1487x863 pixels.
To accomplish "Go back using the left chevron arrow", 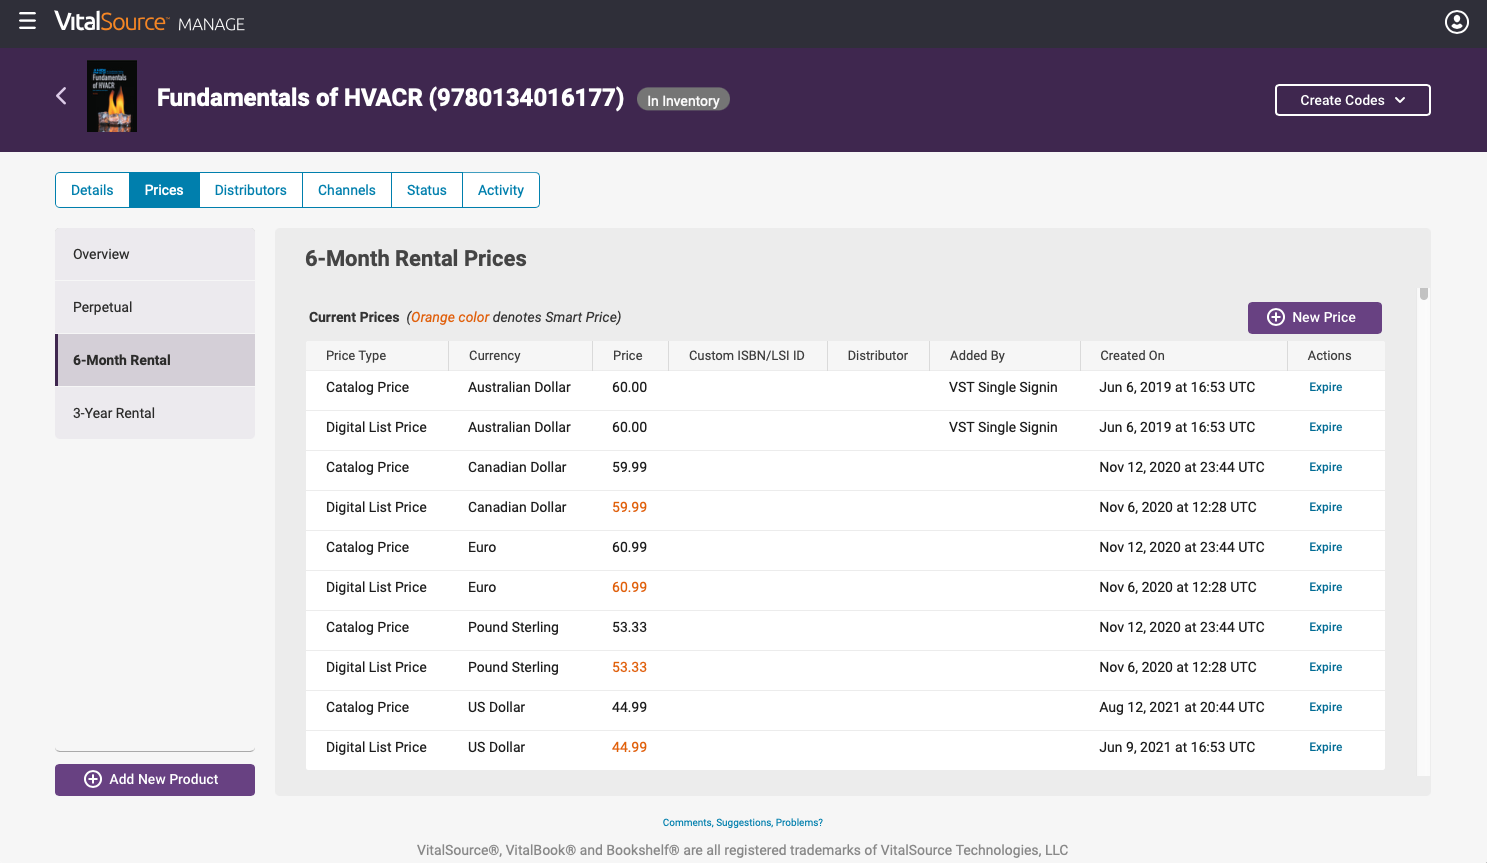I will (61, 96).
